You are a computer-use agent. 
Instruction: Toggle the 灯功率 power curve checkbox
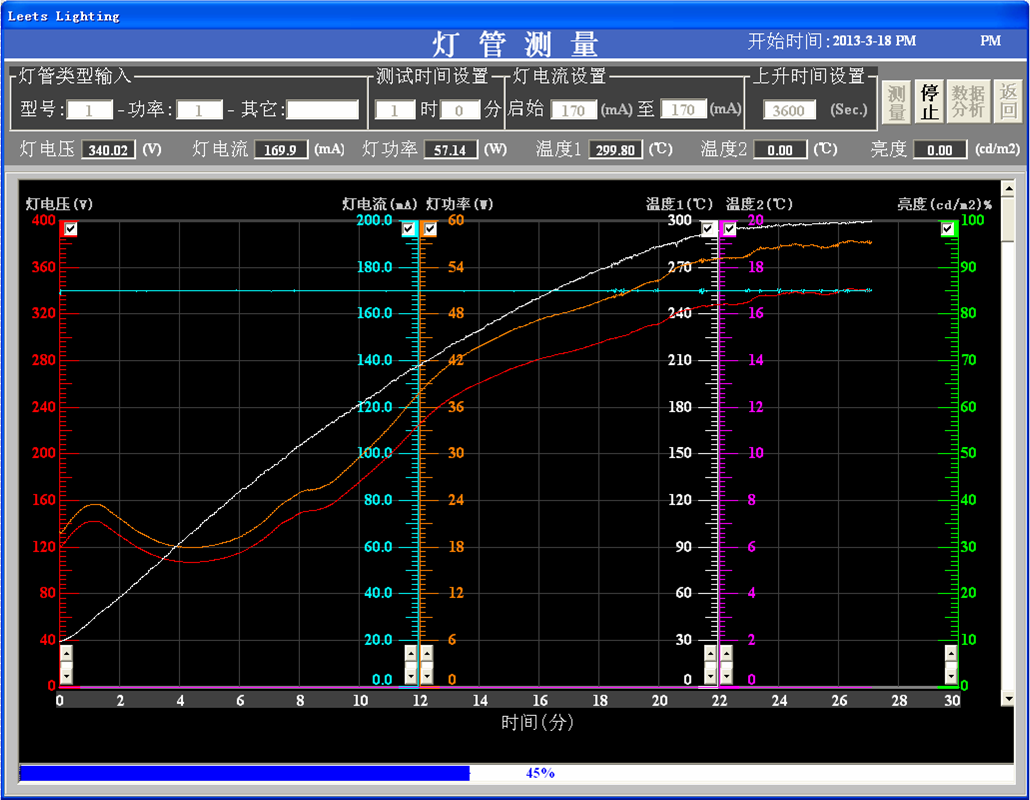(x=429, y=229)
